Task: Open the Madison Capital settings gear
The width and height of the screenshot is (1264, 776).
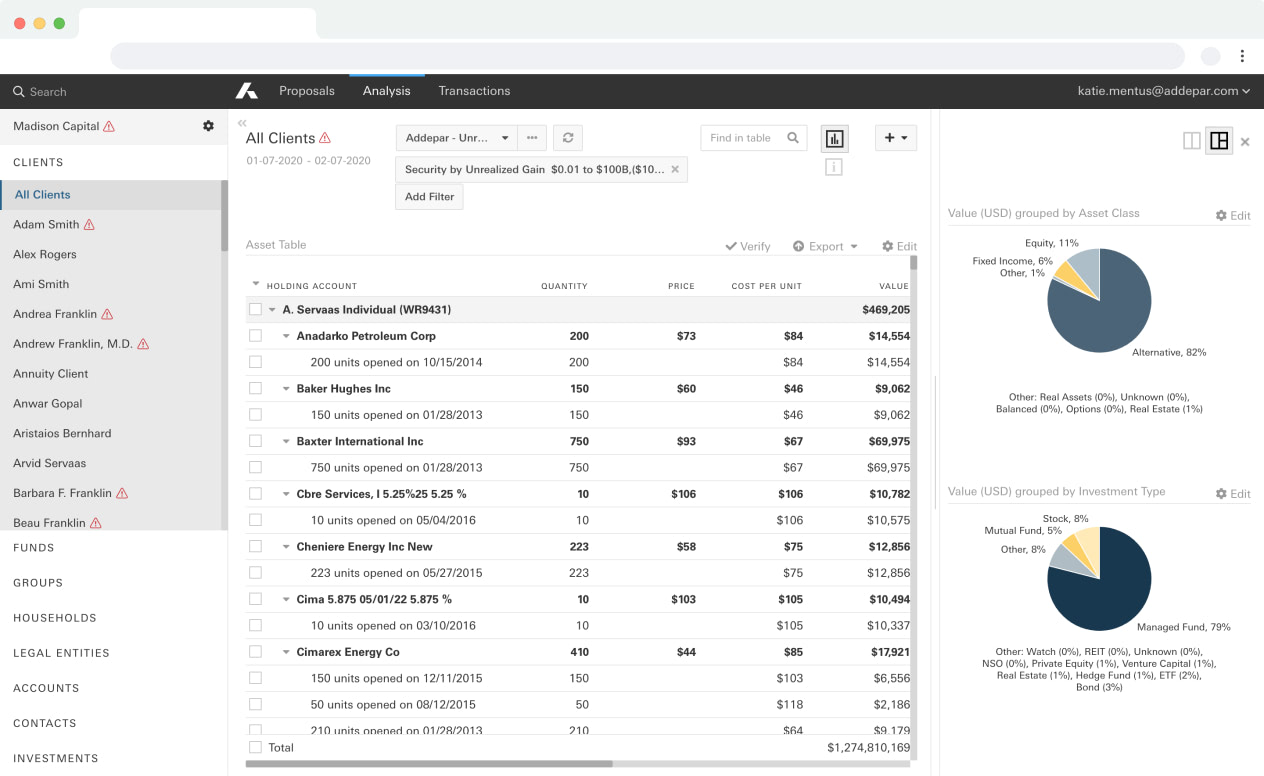Action: (208, 126)
